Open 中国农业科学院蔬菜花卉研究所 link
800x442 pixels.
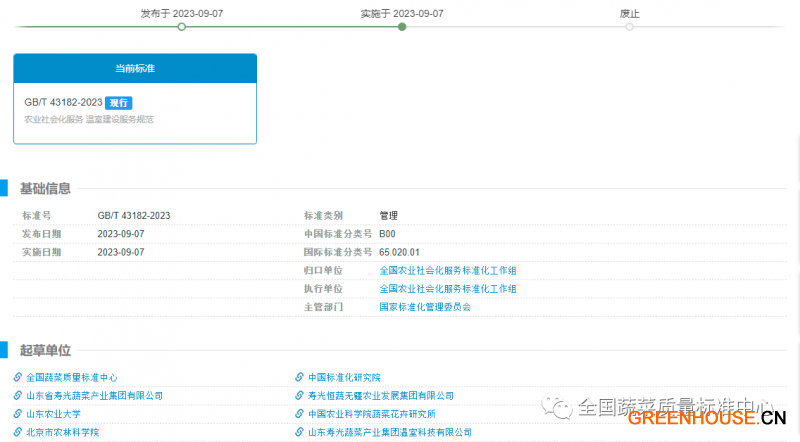point(372,414)
